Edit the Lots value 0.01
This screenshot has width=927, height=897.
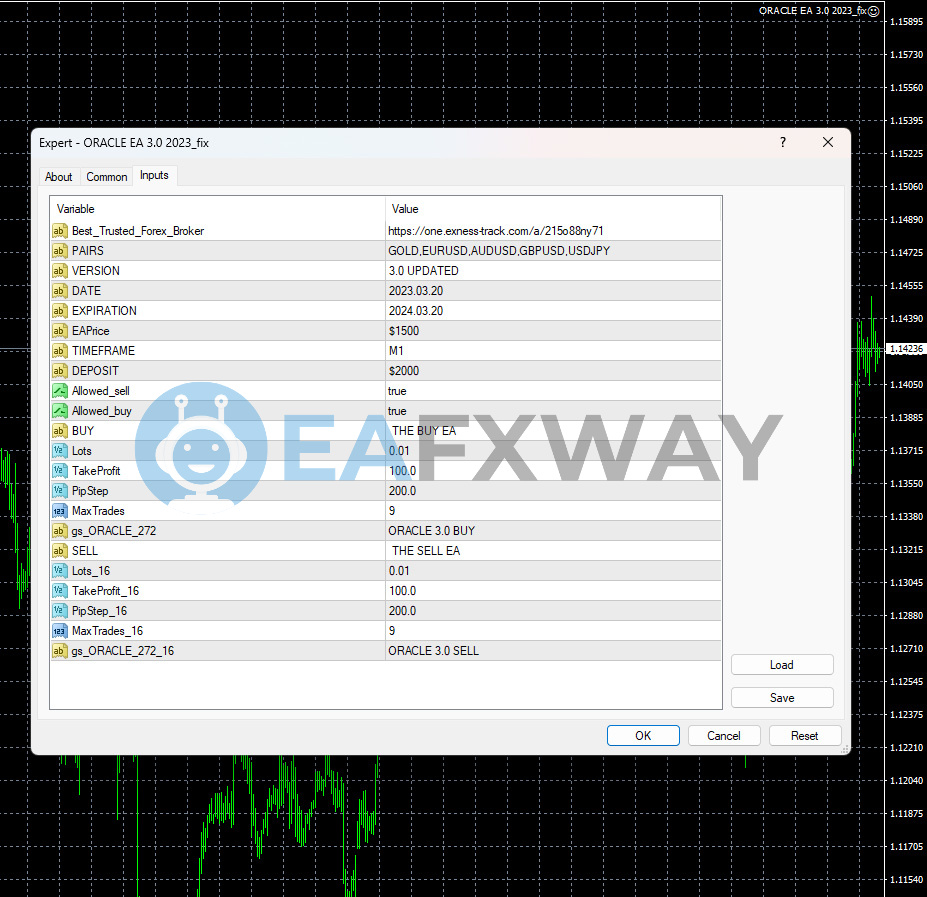point(399,451)
